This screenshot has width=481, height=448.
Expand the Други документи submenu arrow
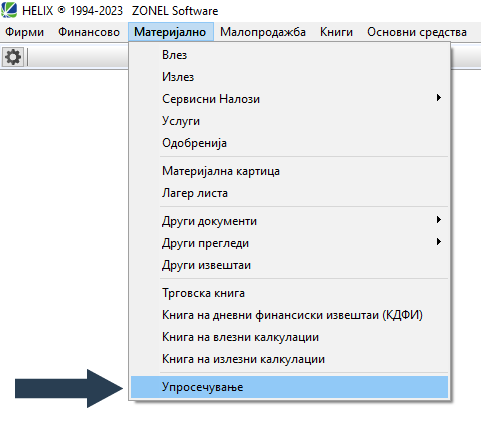[439, 220]
